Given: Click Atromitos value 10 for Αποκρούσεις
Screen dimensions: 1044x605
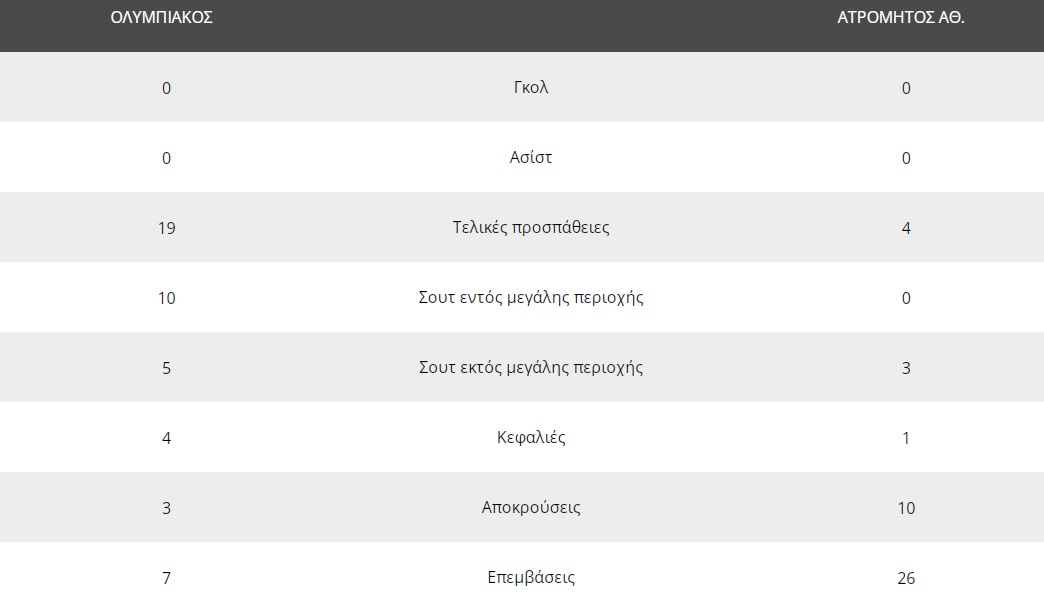Looking at the screenshot, I should pos(906,508).
